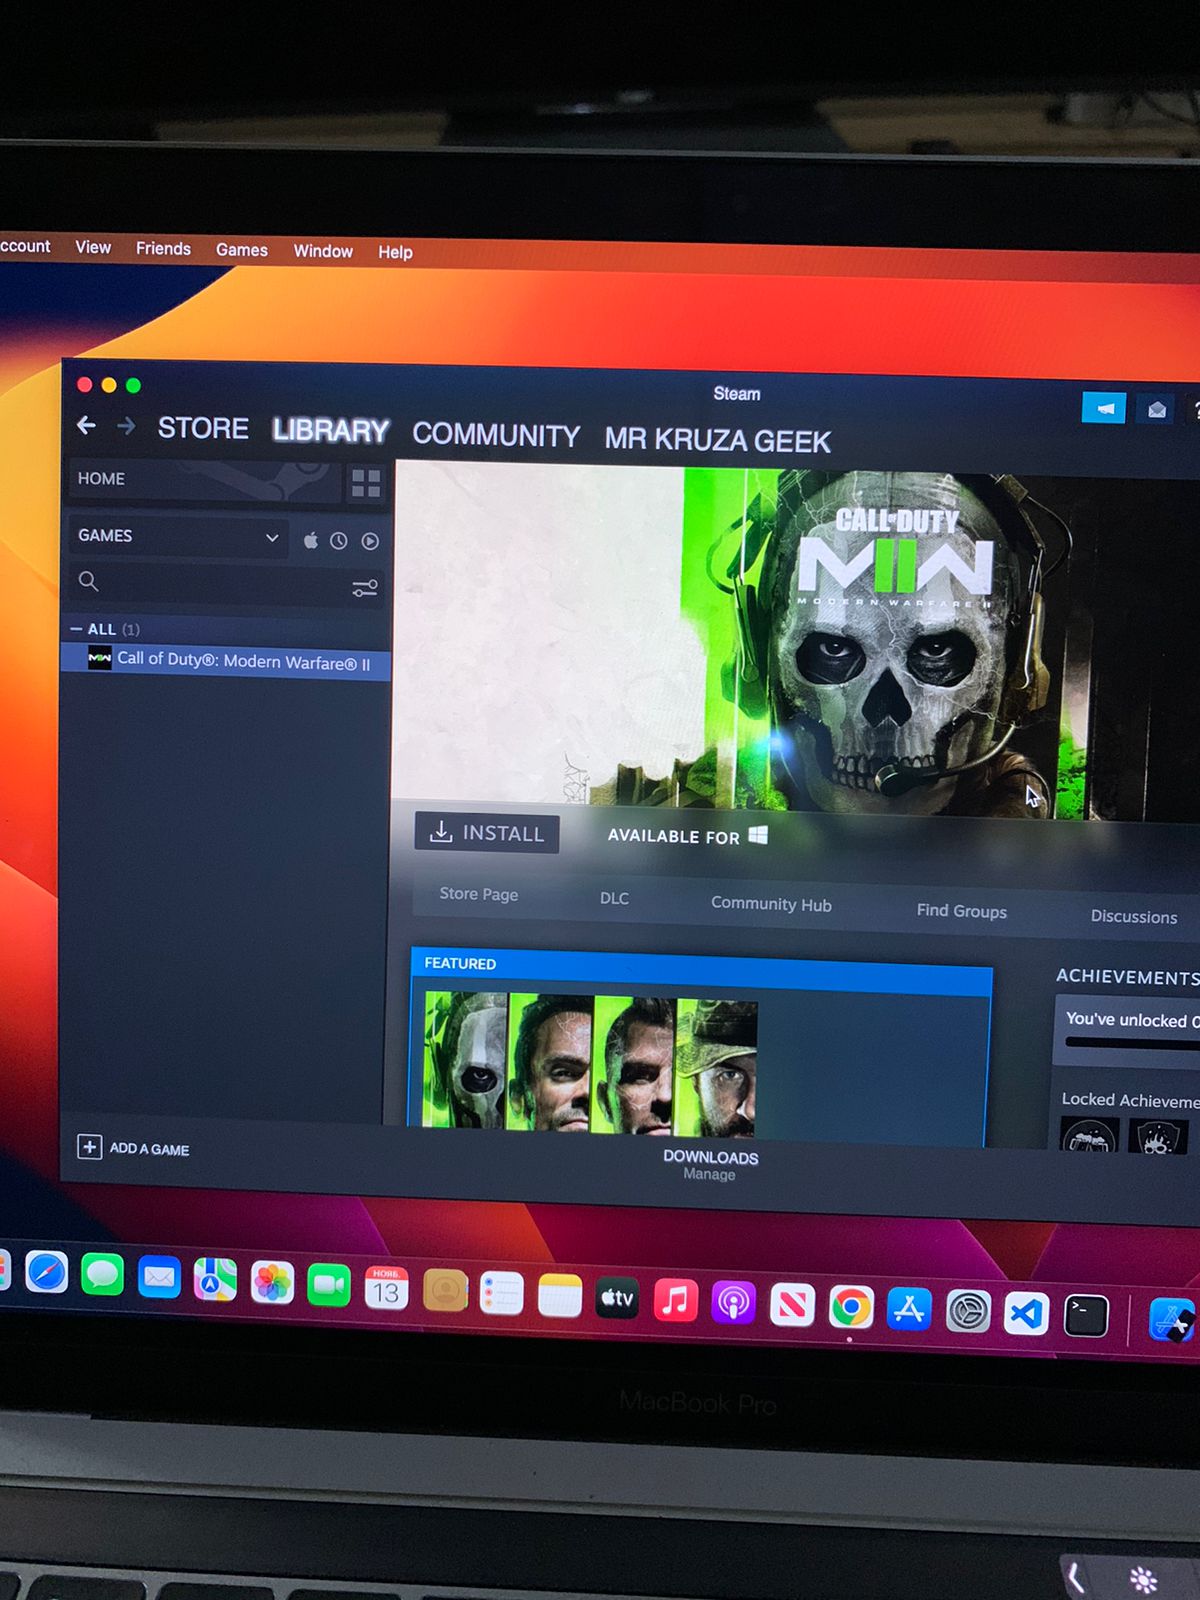Open System Settings from the Dock
The image size is (1200, 1600).
click(968, 1311)
